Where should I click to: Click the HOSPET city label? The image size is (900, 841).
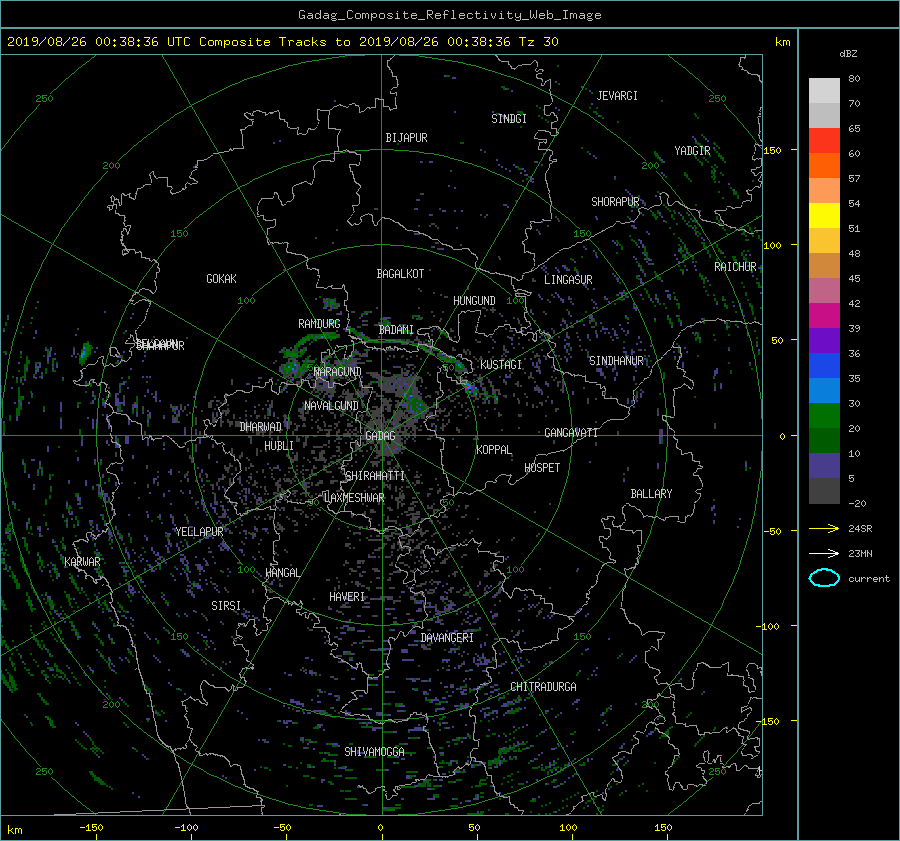tap(542, 468)
